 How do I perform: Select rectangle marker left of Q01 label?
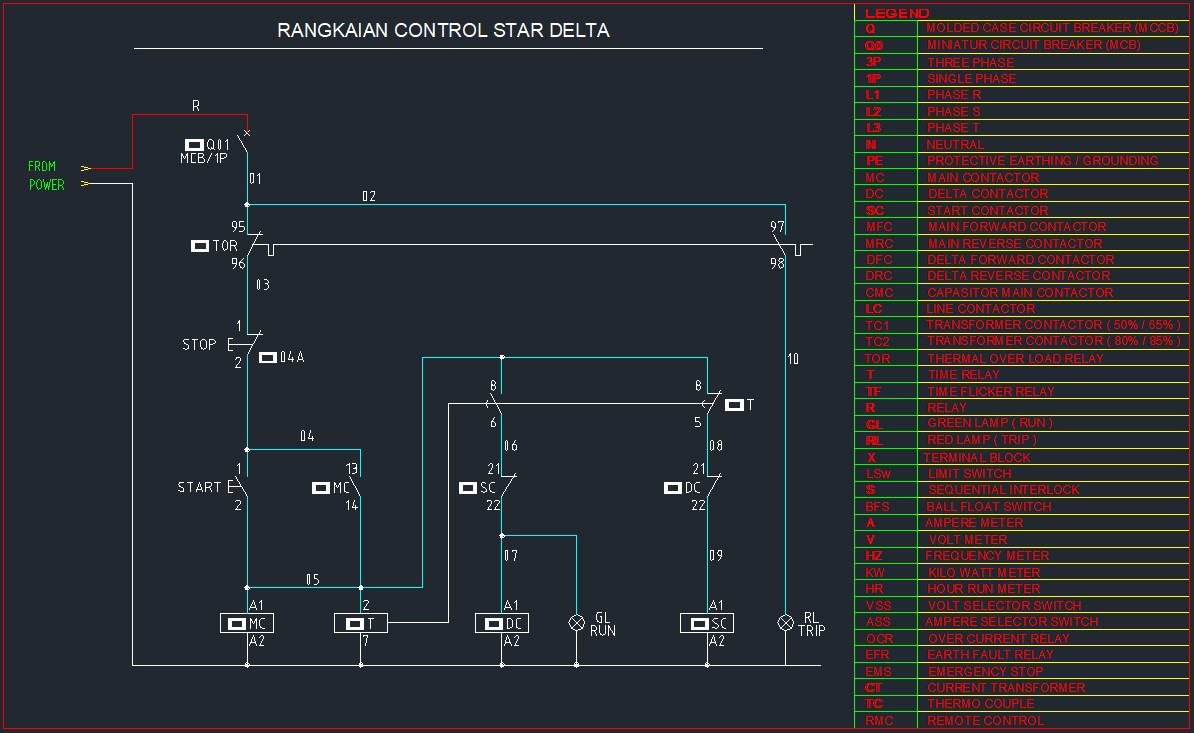(194, 145)
